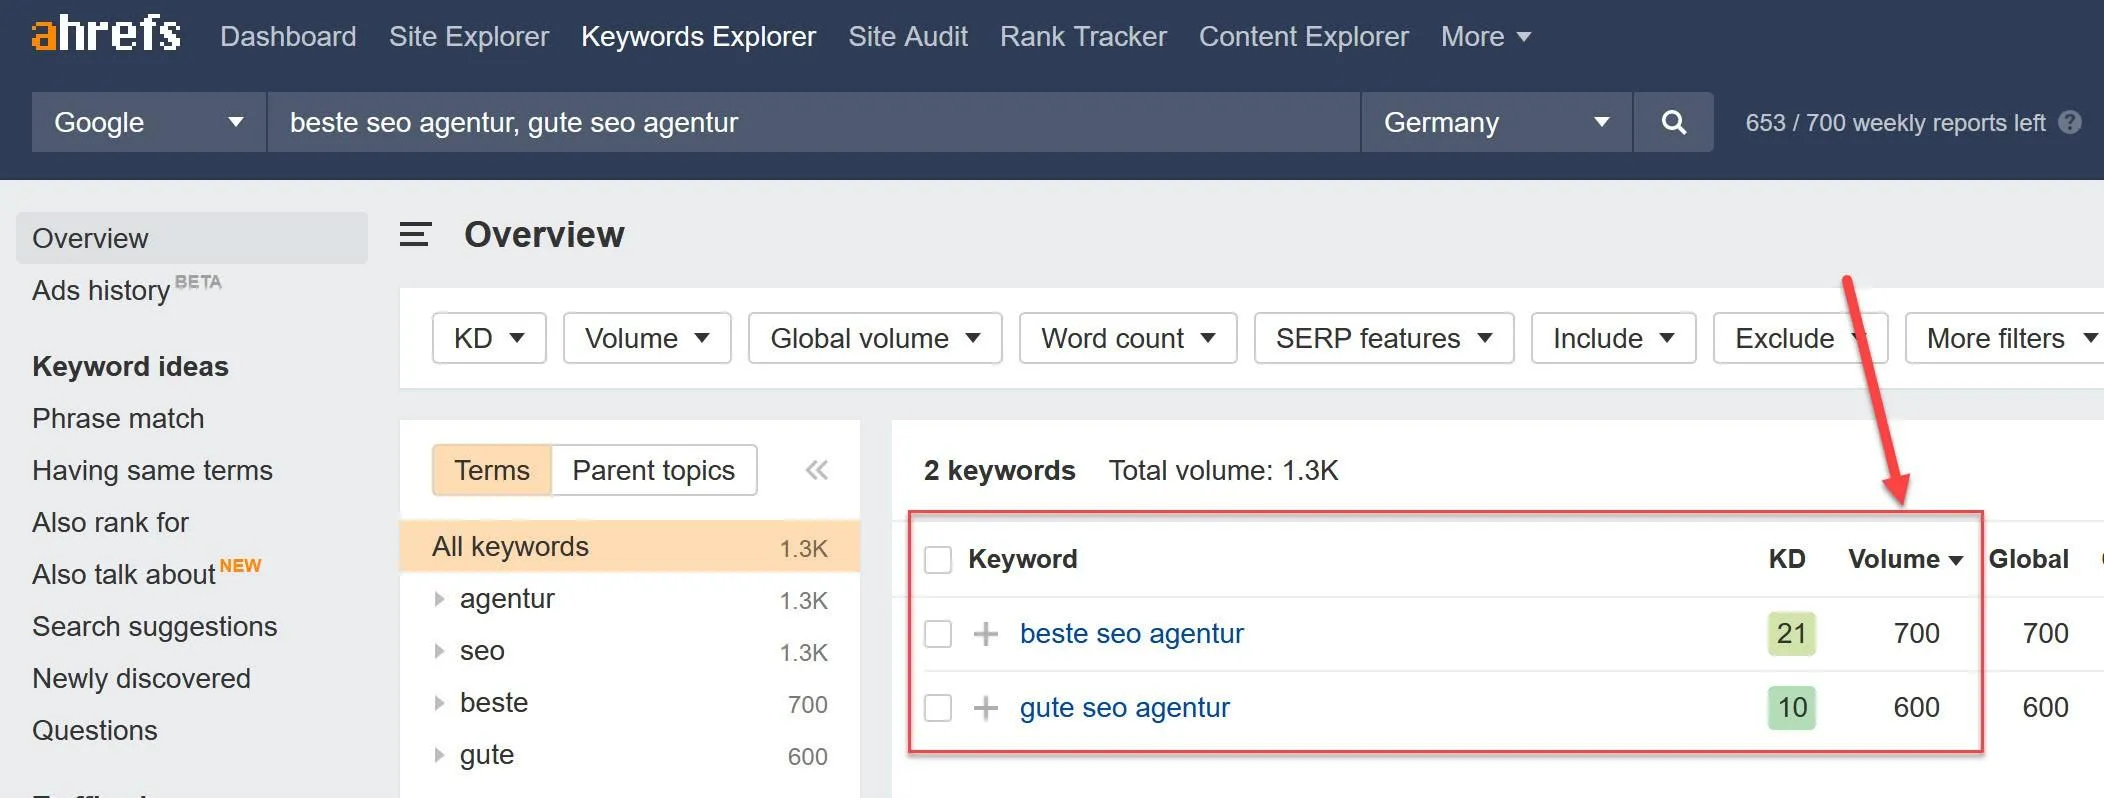Expand the seo term group
2104x798 pixels.
[439, 651]
